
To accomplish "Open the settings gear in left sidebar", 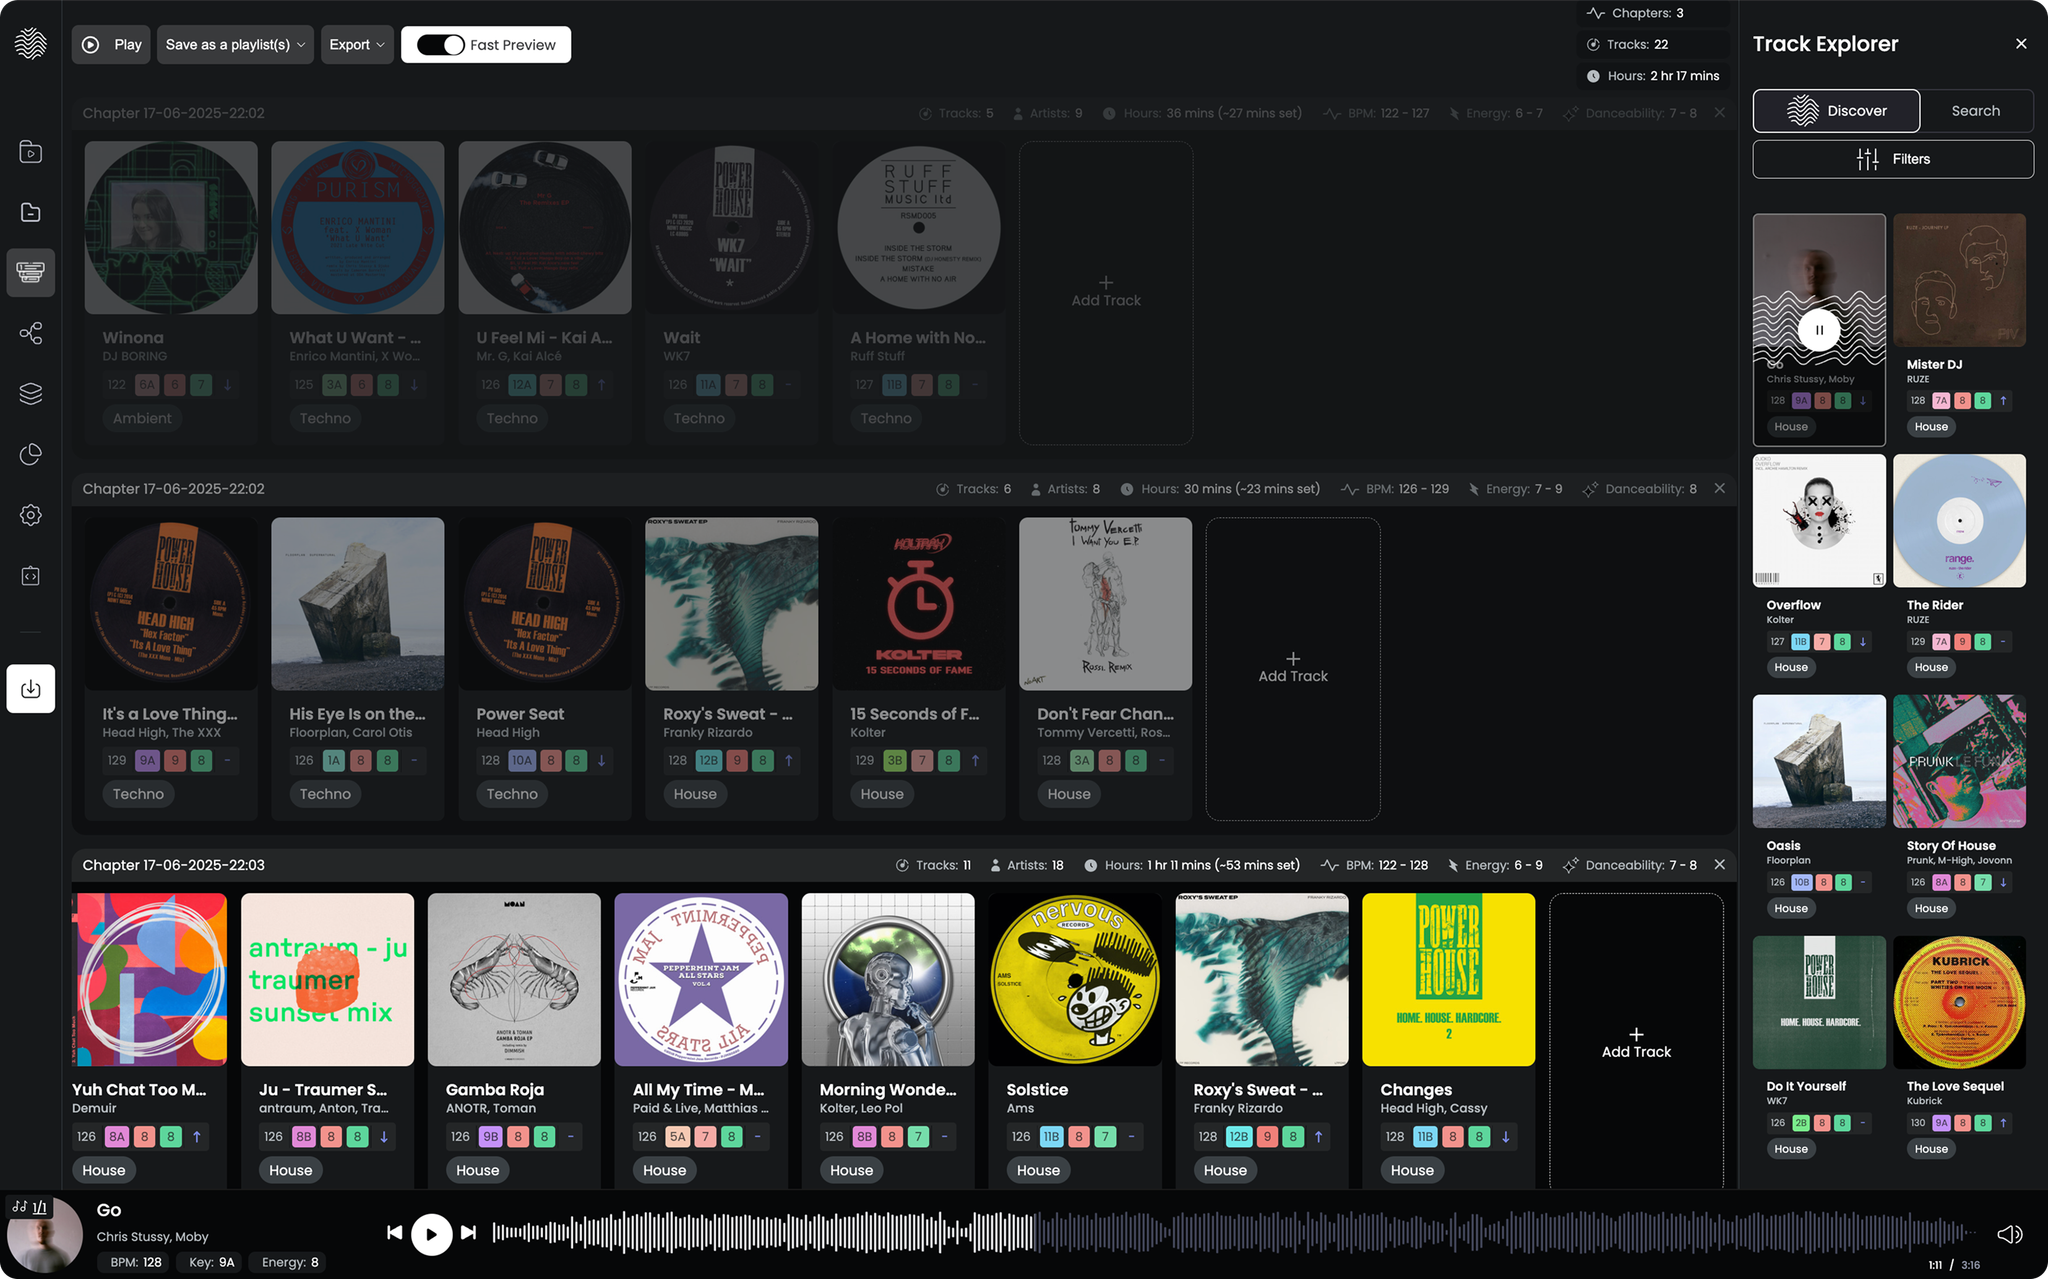I will coord(31,515).
